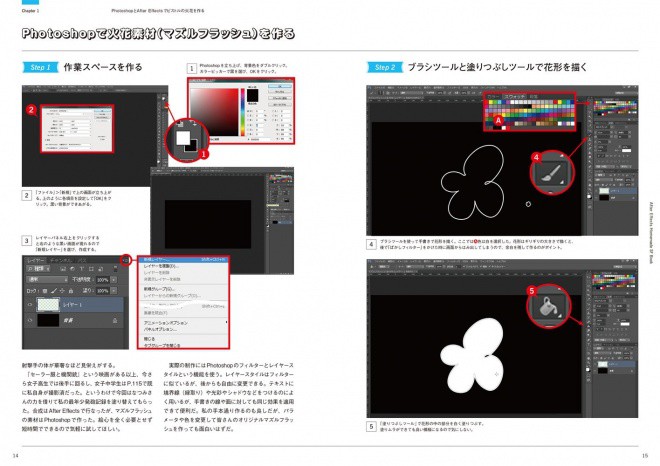Switch to the スウォッチ tab in highlighted panel

pos(515,96)
